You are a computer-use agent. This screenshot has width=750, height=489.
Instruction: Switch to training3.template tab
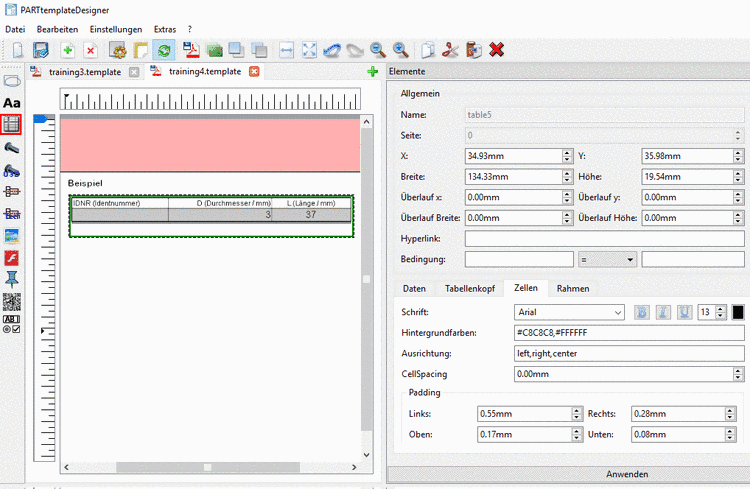(x=85, y=72)
